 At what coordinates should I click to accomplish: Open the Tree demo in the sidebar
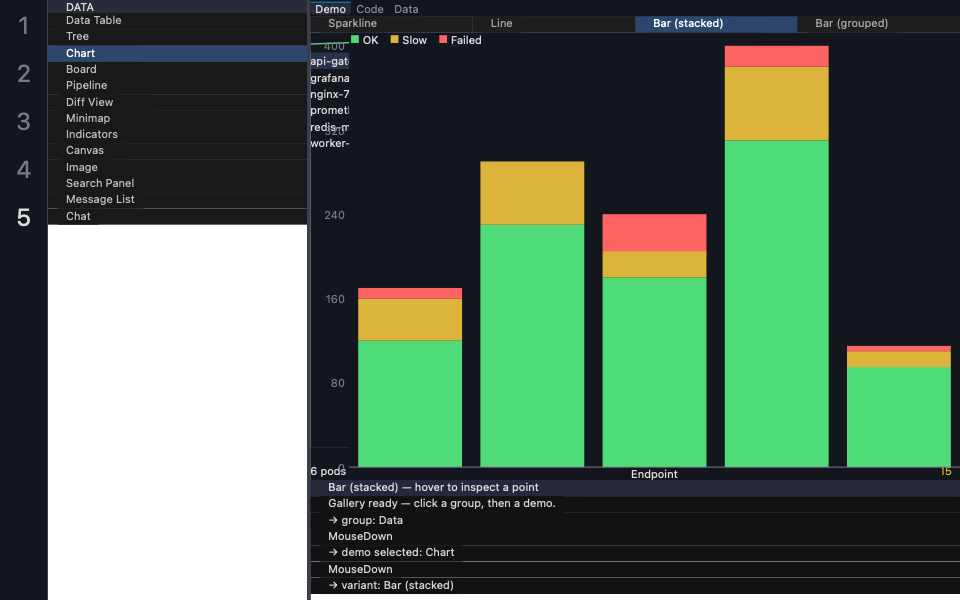[x=178, y=37]
